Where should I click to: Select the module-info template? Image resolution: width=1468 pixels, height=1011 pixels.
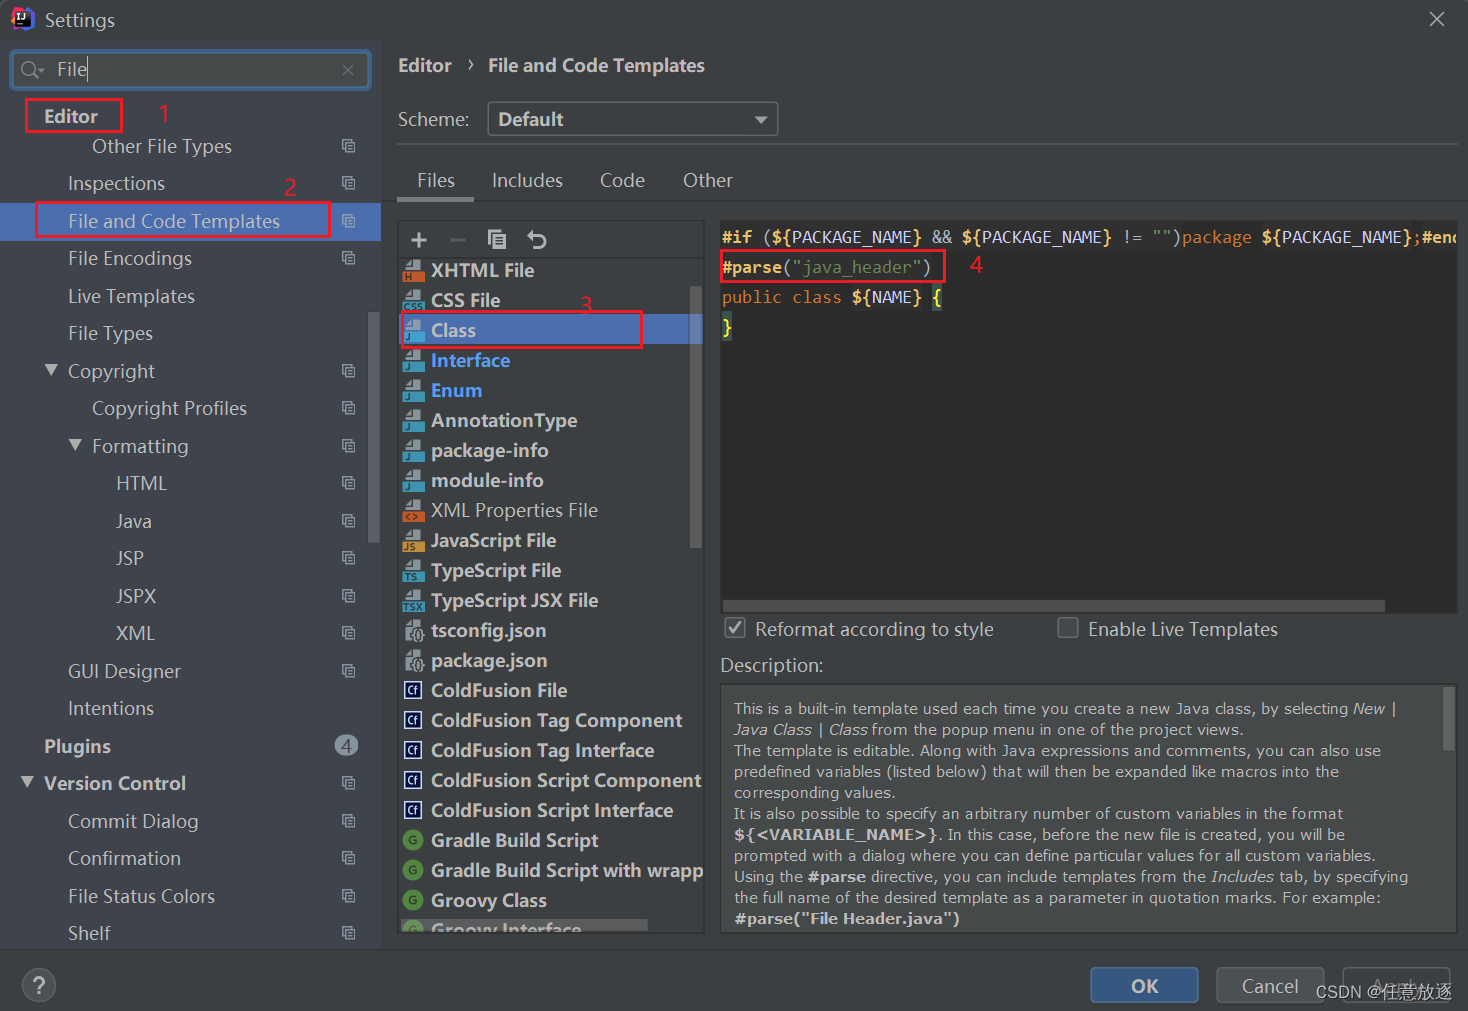coord(487,480)
